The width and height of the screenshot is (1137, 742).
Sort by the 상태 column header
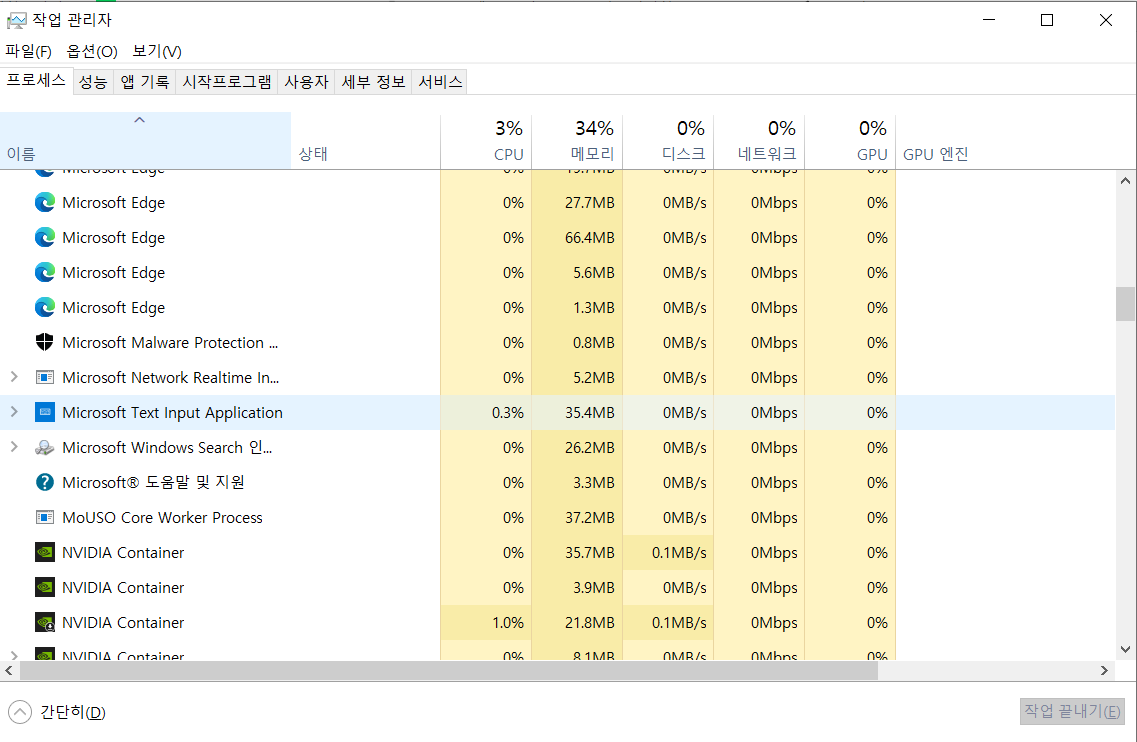365,141
